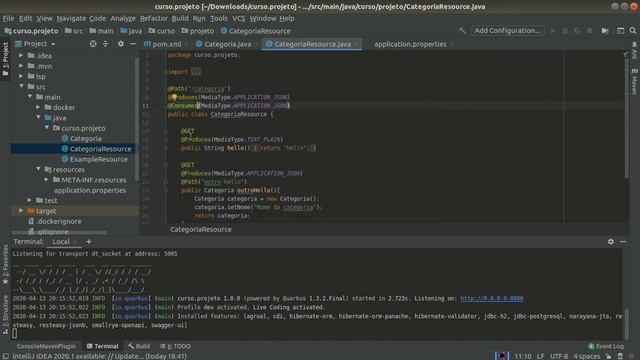Expand the .mvn folder
Viewport: 640px width, 360px height.
coord(21,66)
